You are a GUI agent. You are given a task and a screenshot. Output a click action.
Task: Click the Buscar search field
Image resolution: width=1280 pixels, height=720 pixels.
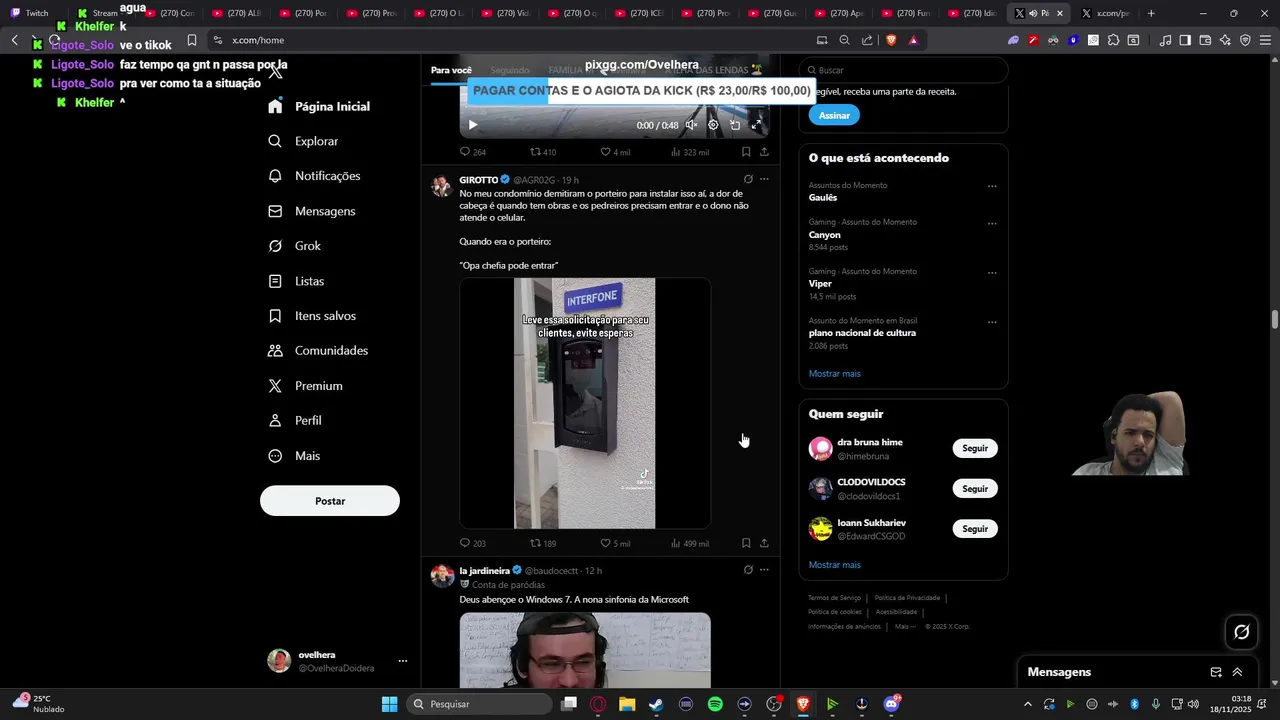click(903, 70)
